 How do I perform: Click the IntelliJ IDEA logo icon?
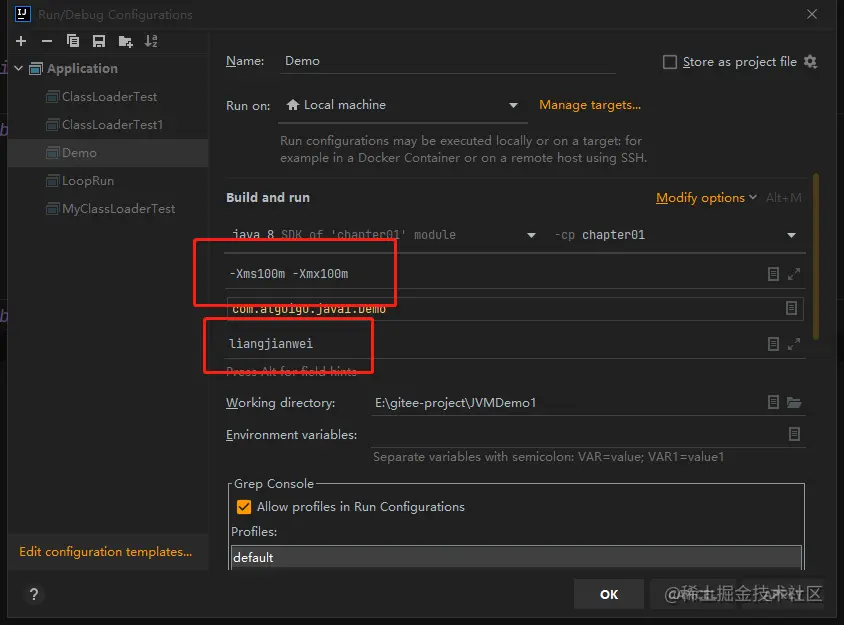coord(22,13)
